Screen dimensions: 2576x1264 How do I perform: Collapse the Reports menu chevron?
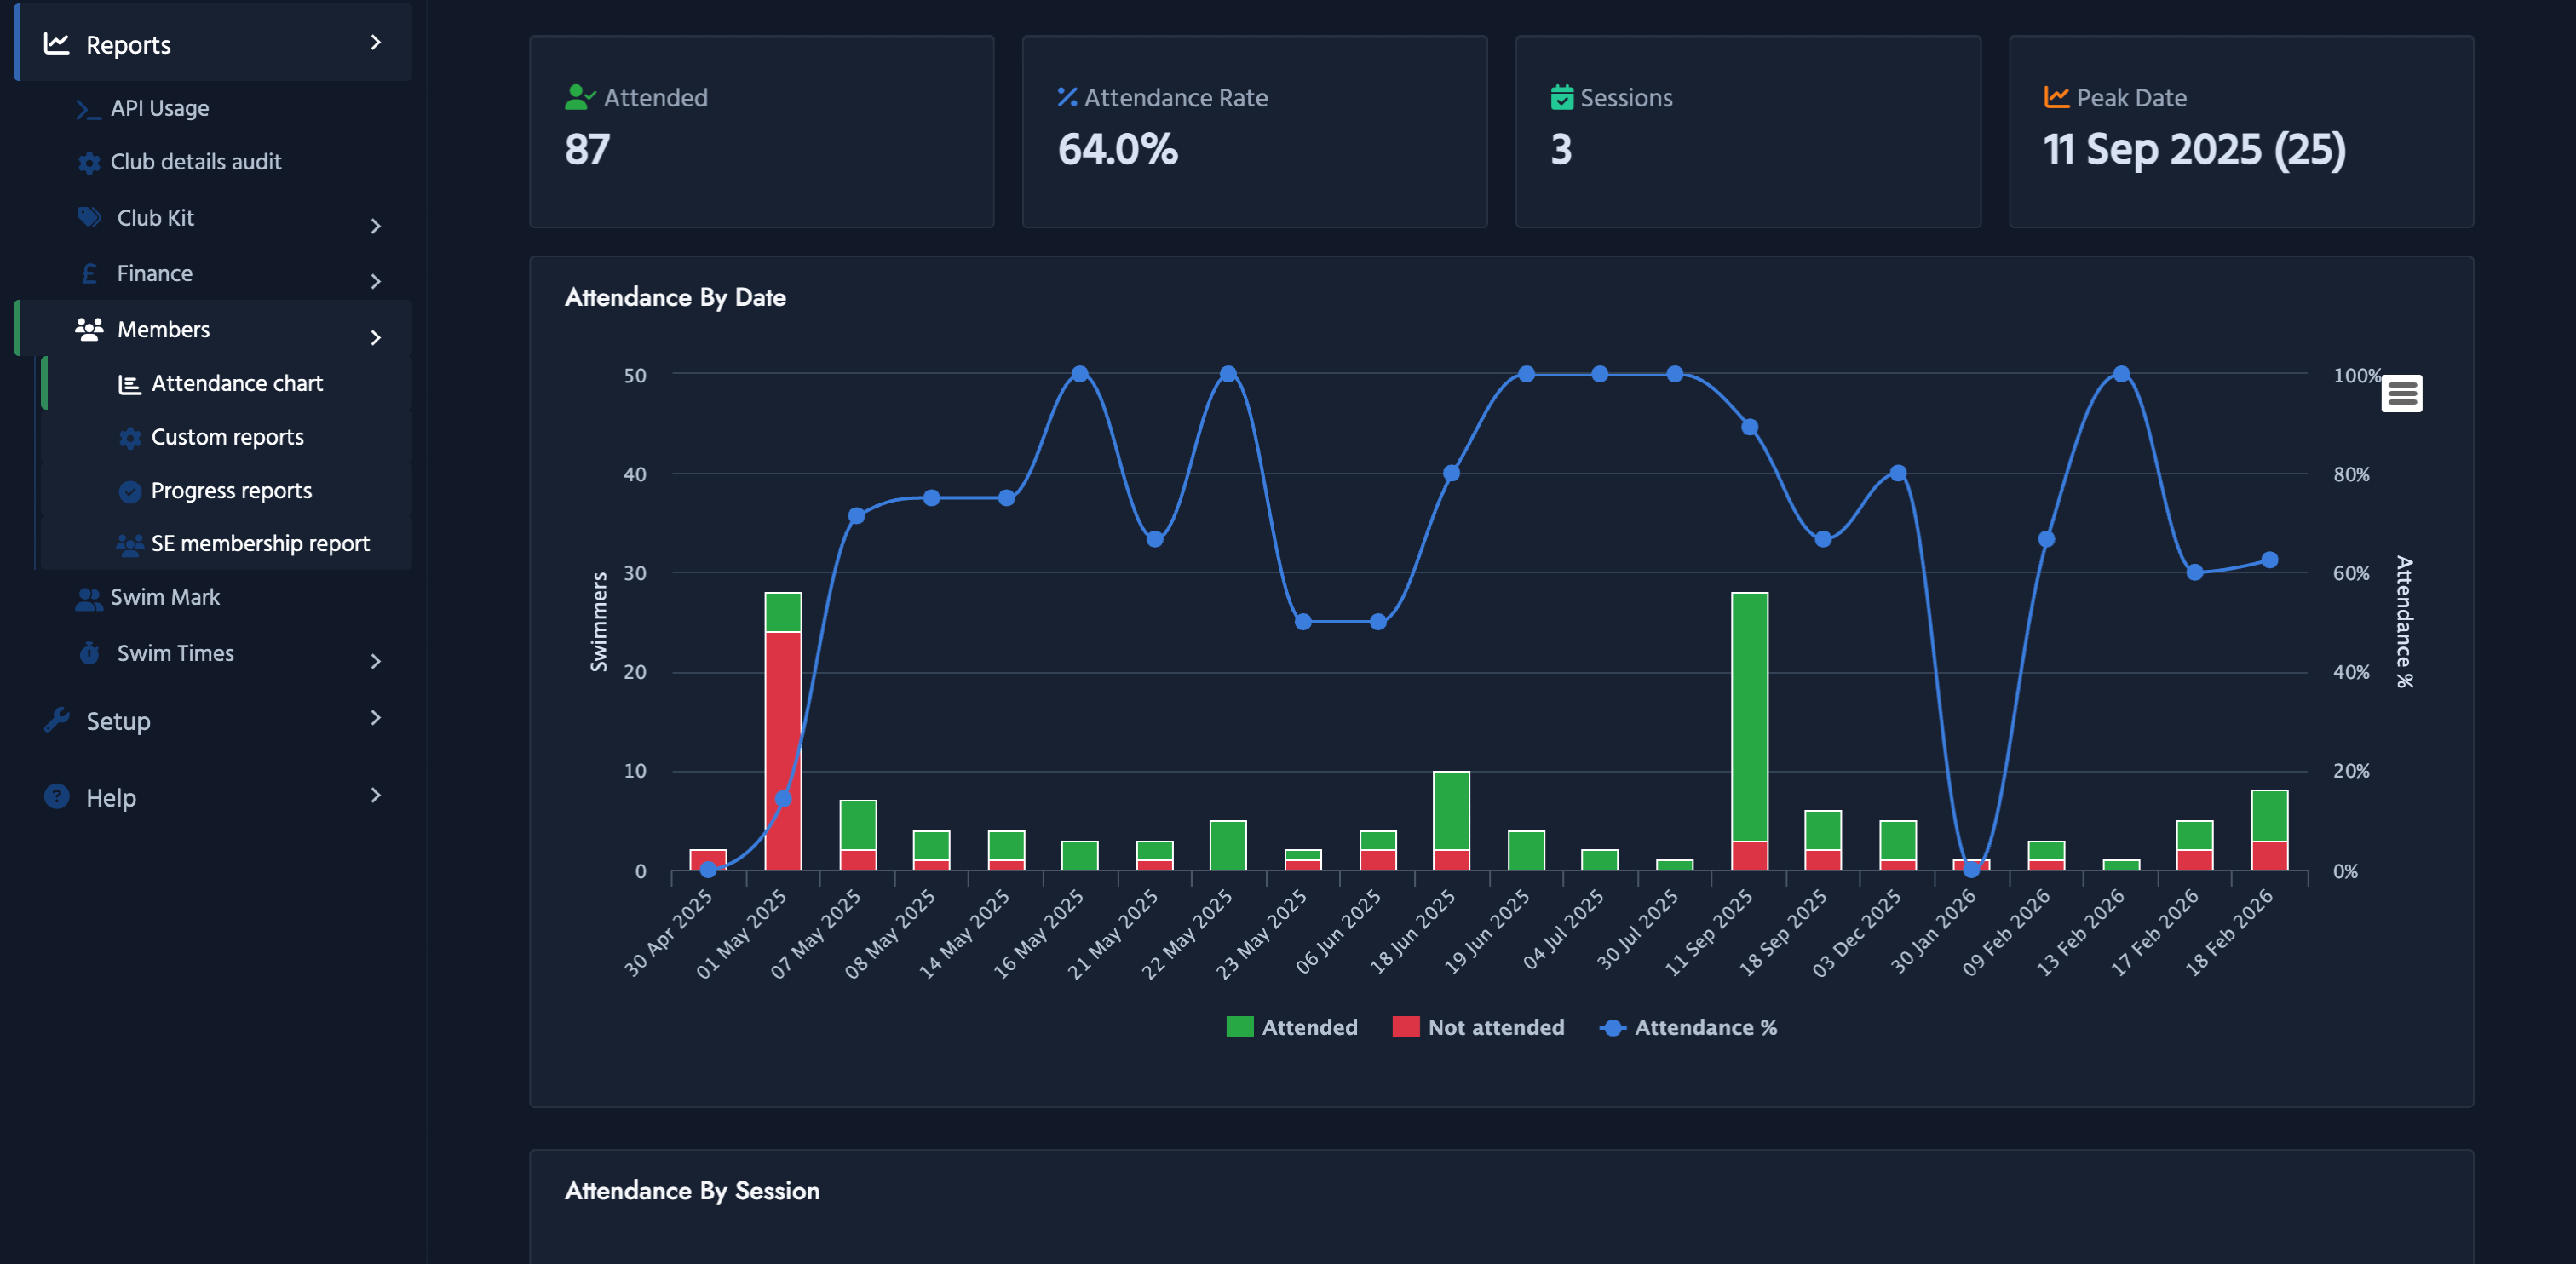coord(375,42)
